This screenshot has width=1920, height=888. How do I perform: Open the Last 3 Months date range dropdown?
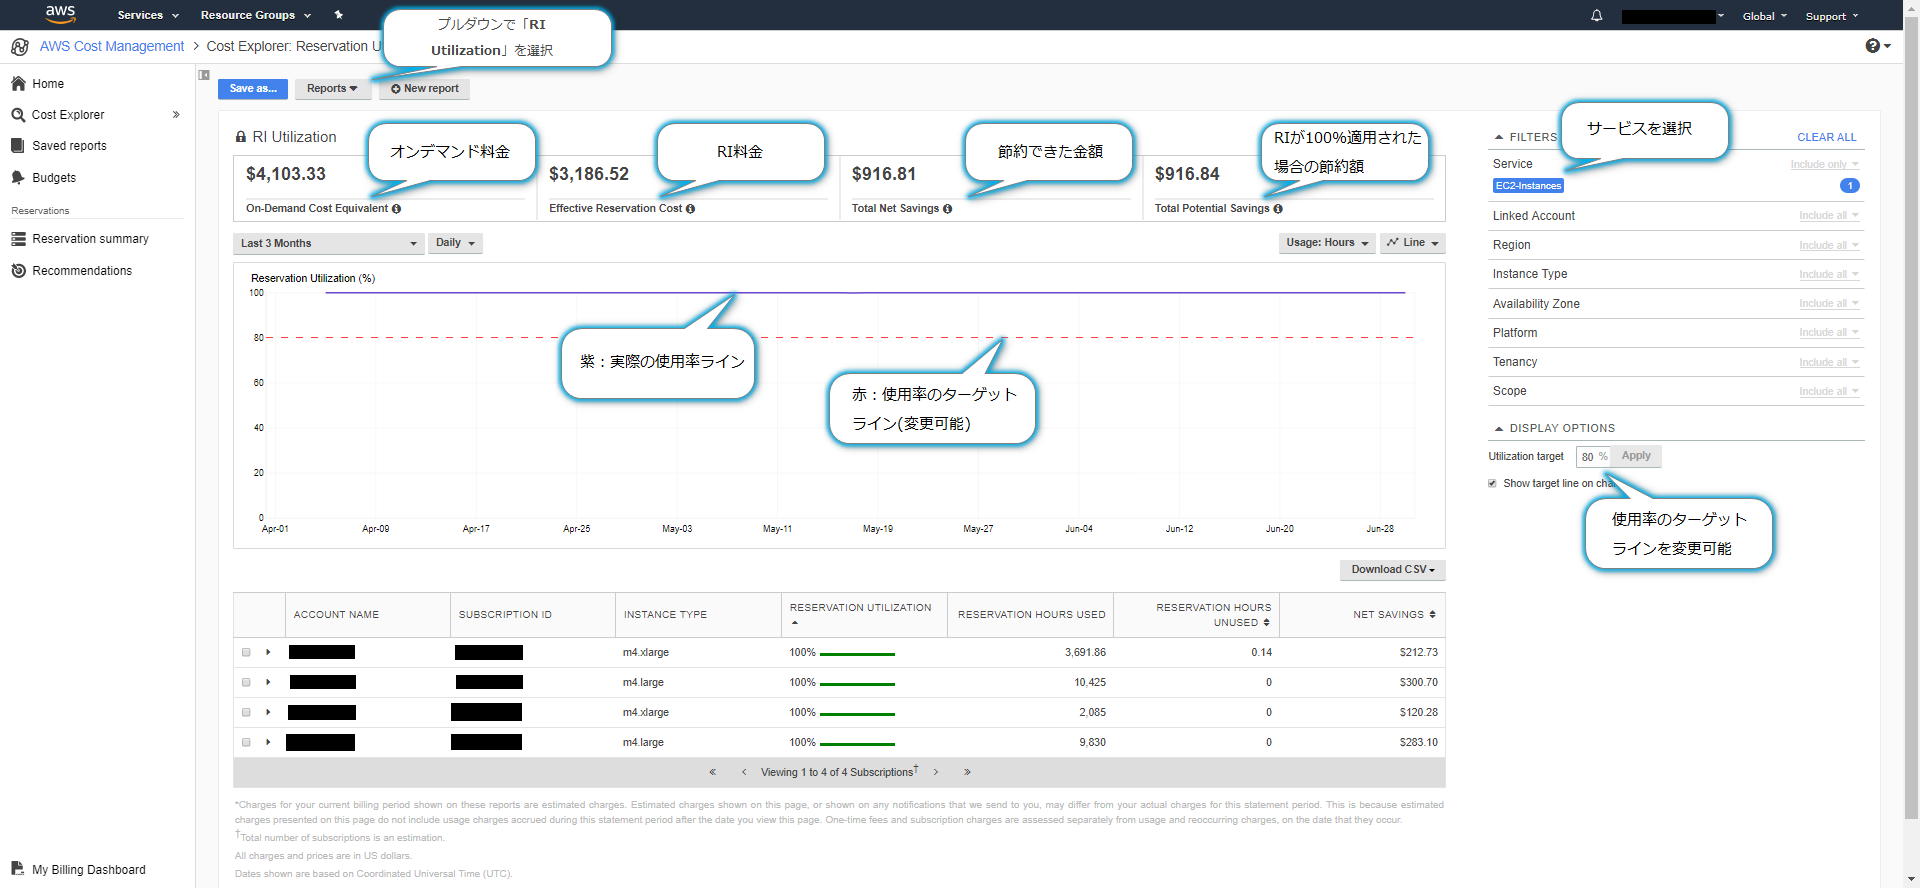329,243
